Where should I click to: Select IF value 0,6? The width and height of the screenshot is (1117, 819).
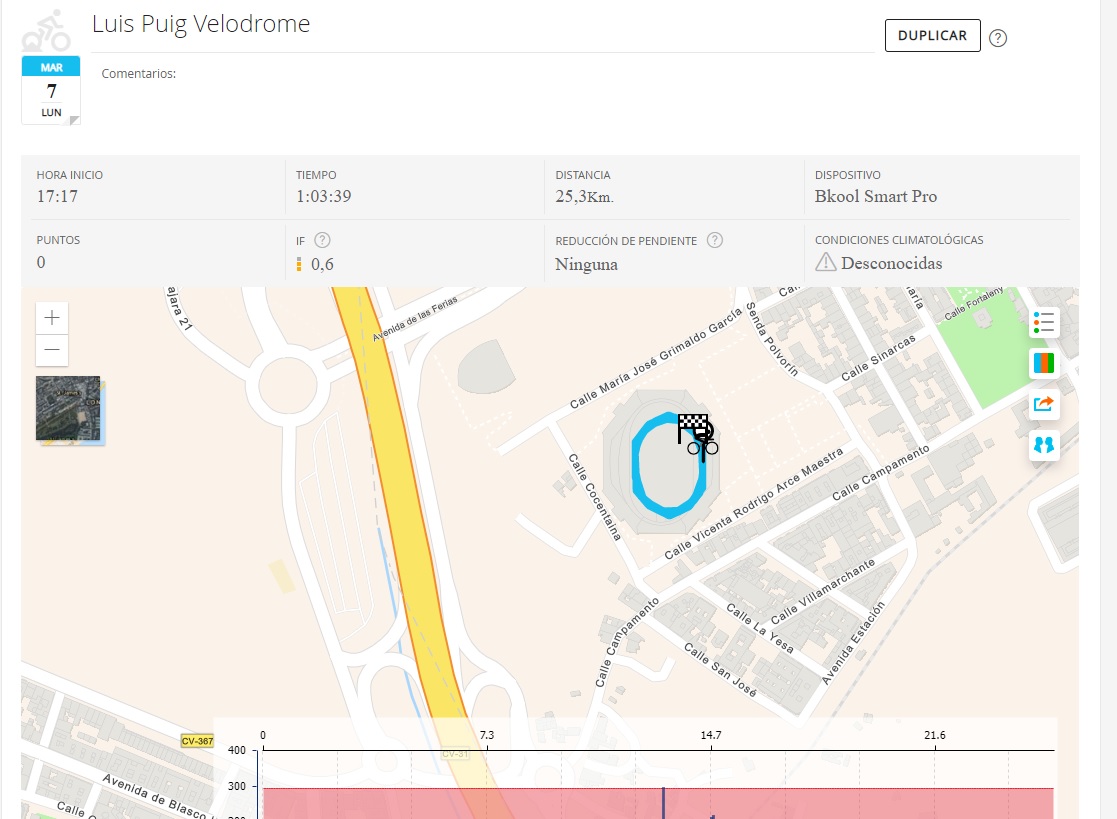click(x=322, y=264)
